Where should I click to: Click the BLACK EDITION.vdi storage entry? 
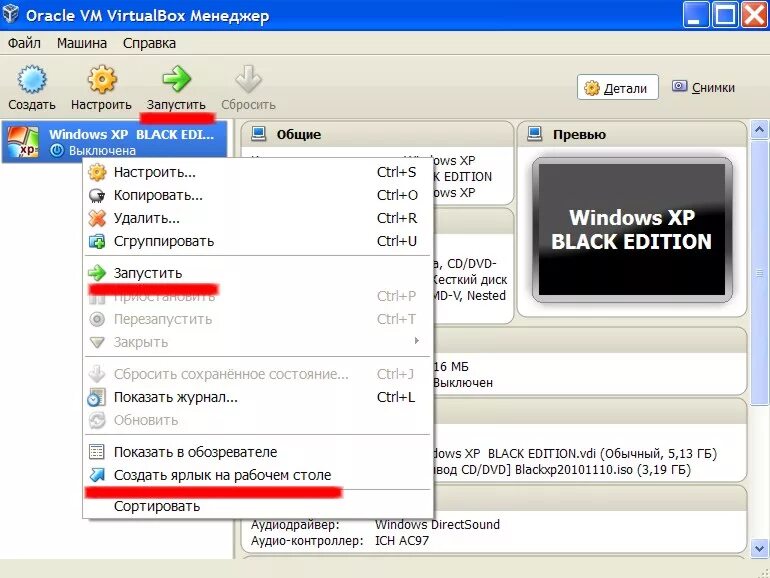pos(575,453)
